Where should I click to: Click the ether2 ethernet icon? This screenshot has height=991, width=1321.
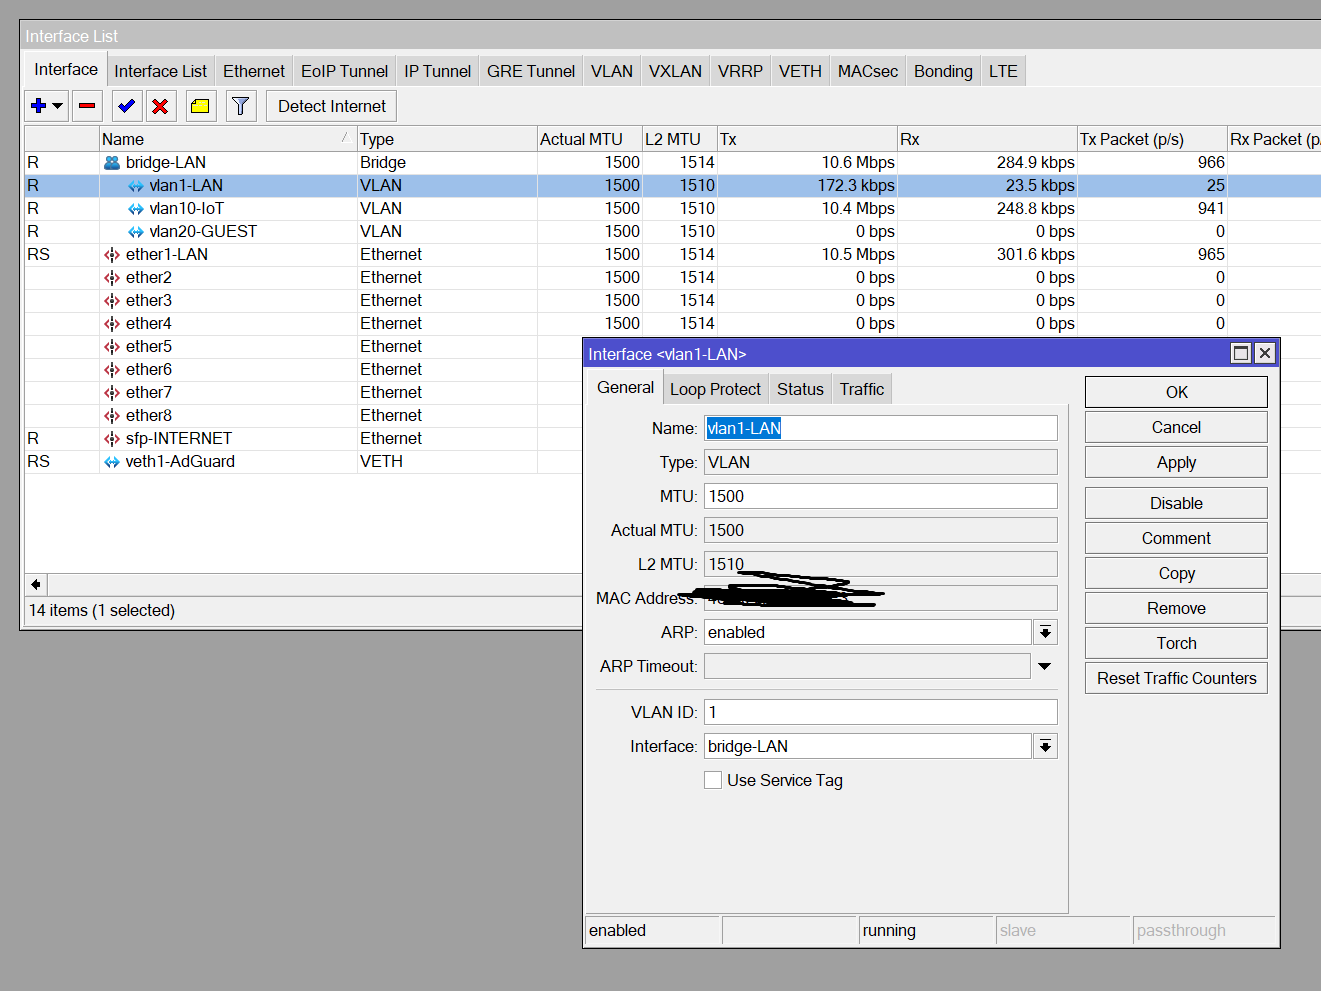click(x=112, y=278)
